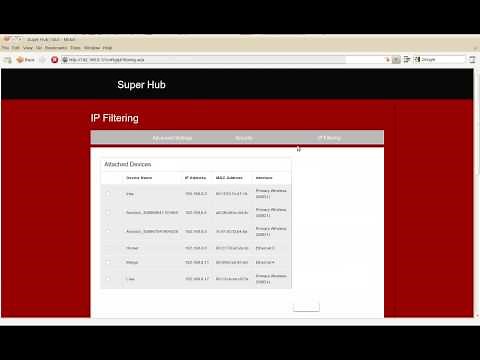Open the Tools menu
The image size is (480, 360).
pyautogui.click(x=75, y=48)
